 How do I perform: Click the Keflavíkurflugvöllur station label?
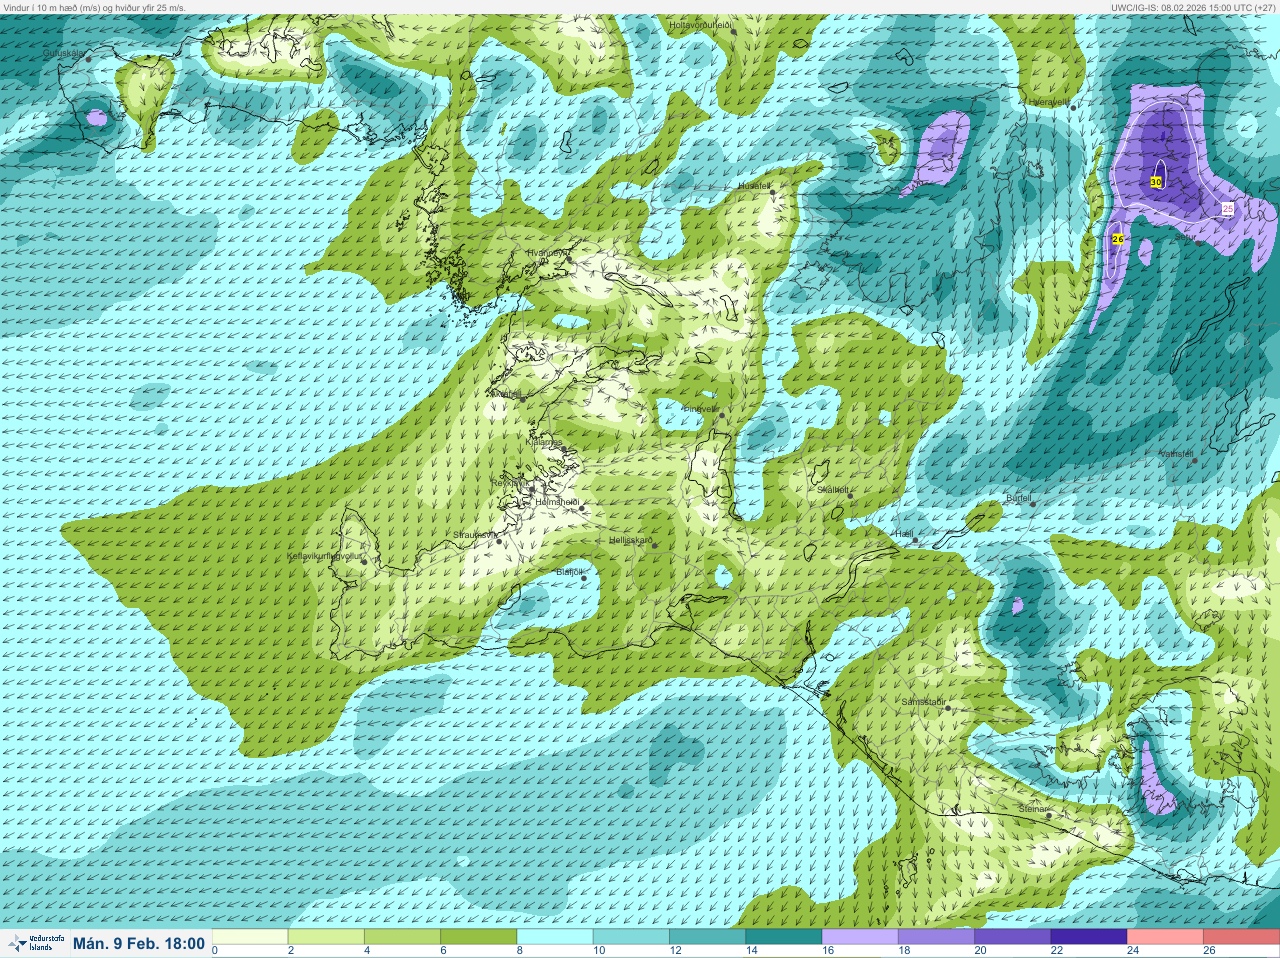point(324,556)
